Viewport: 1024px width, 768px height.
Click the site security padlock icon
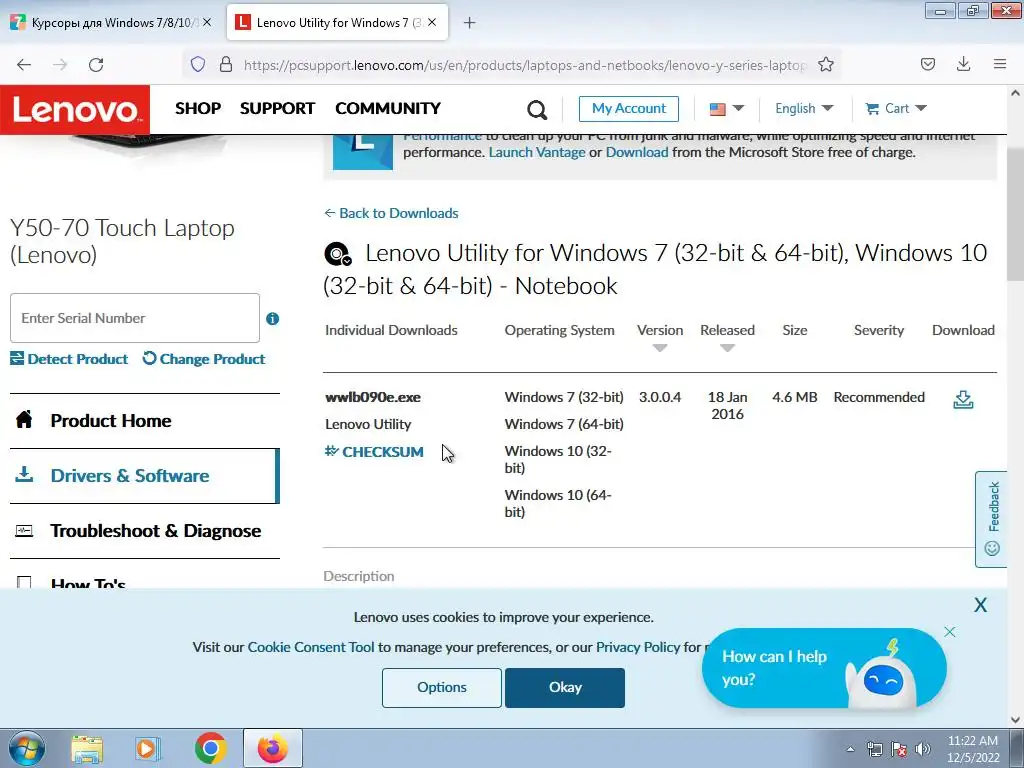click(x=226, y=64)
